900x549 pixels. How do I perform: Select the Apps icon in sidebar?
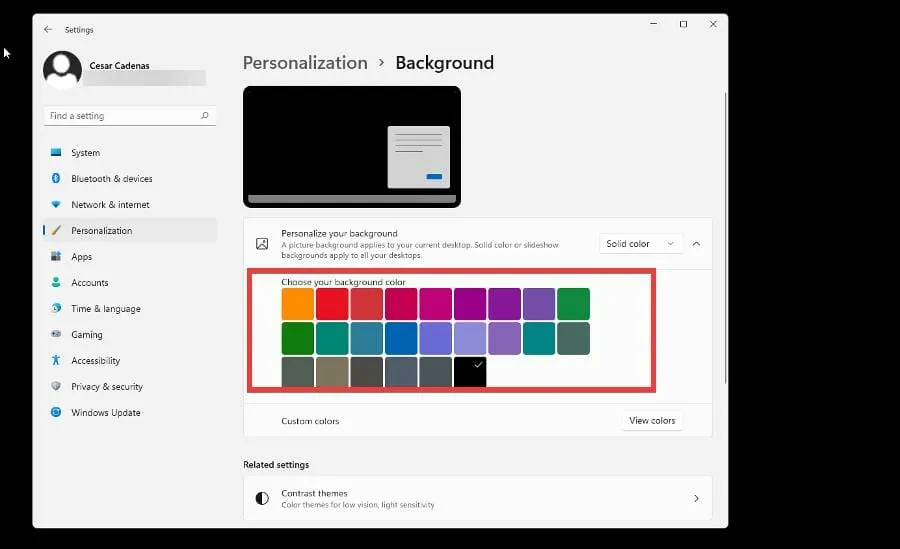(56, 257)
